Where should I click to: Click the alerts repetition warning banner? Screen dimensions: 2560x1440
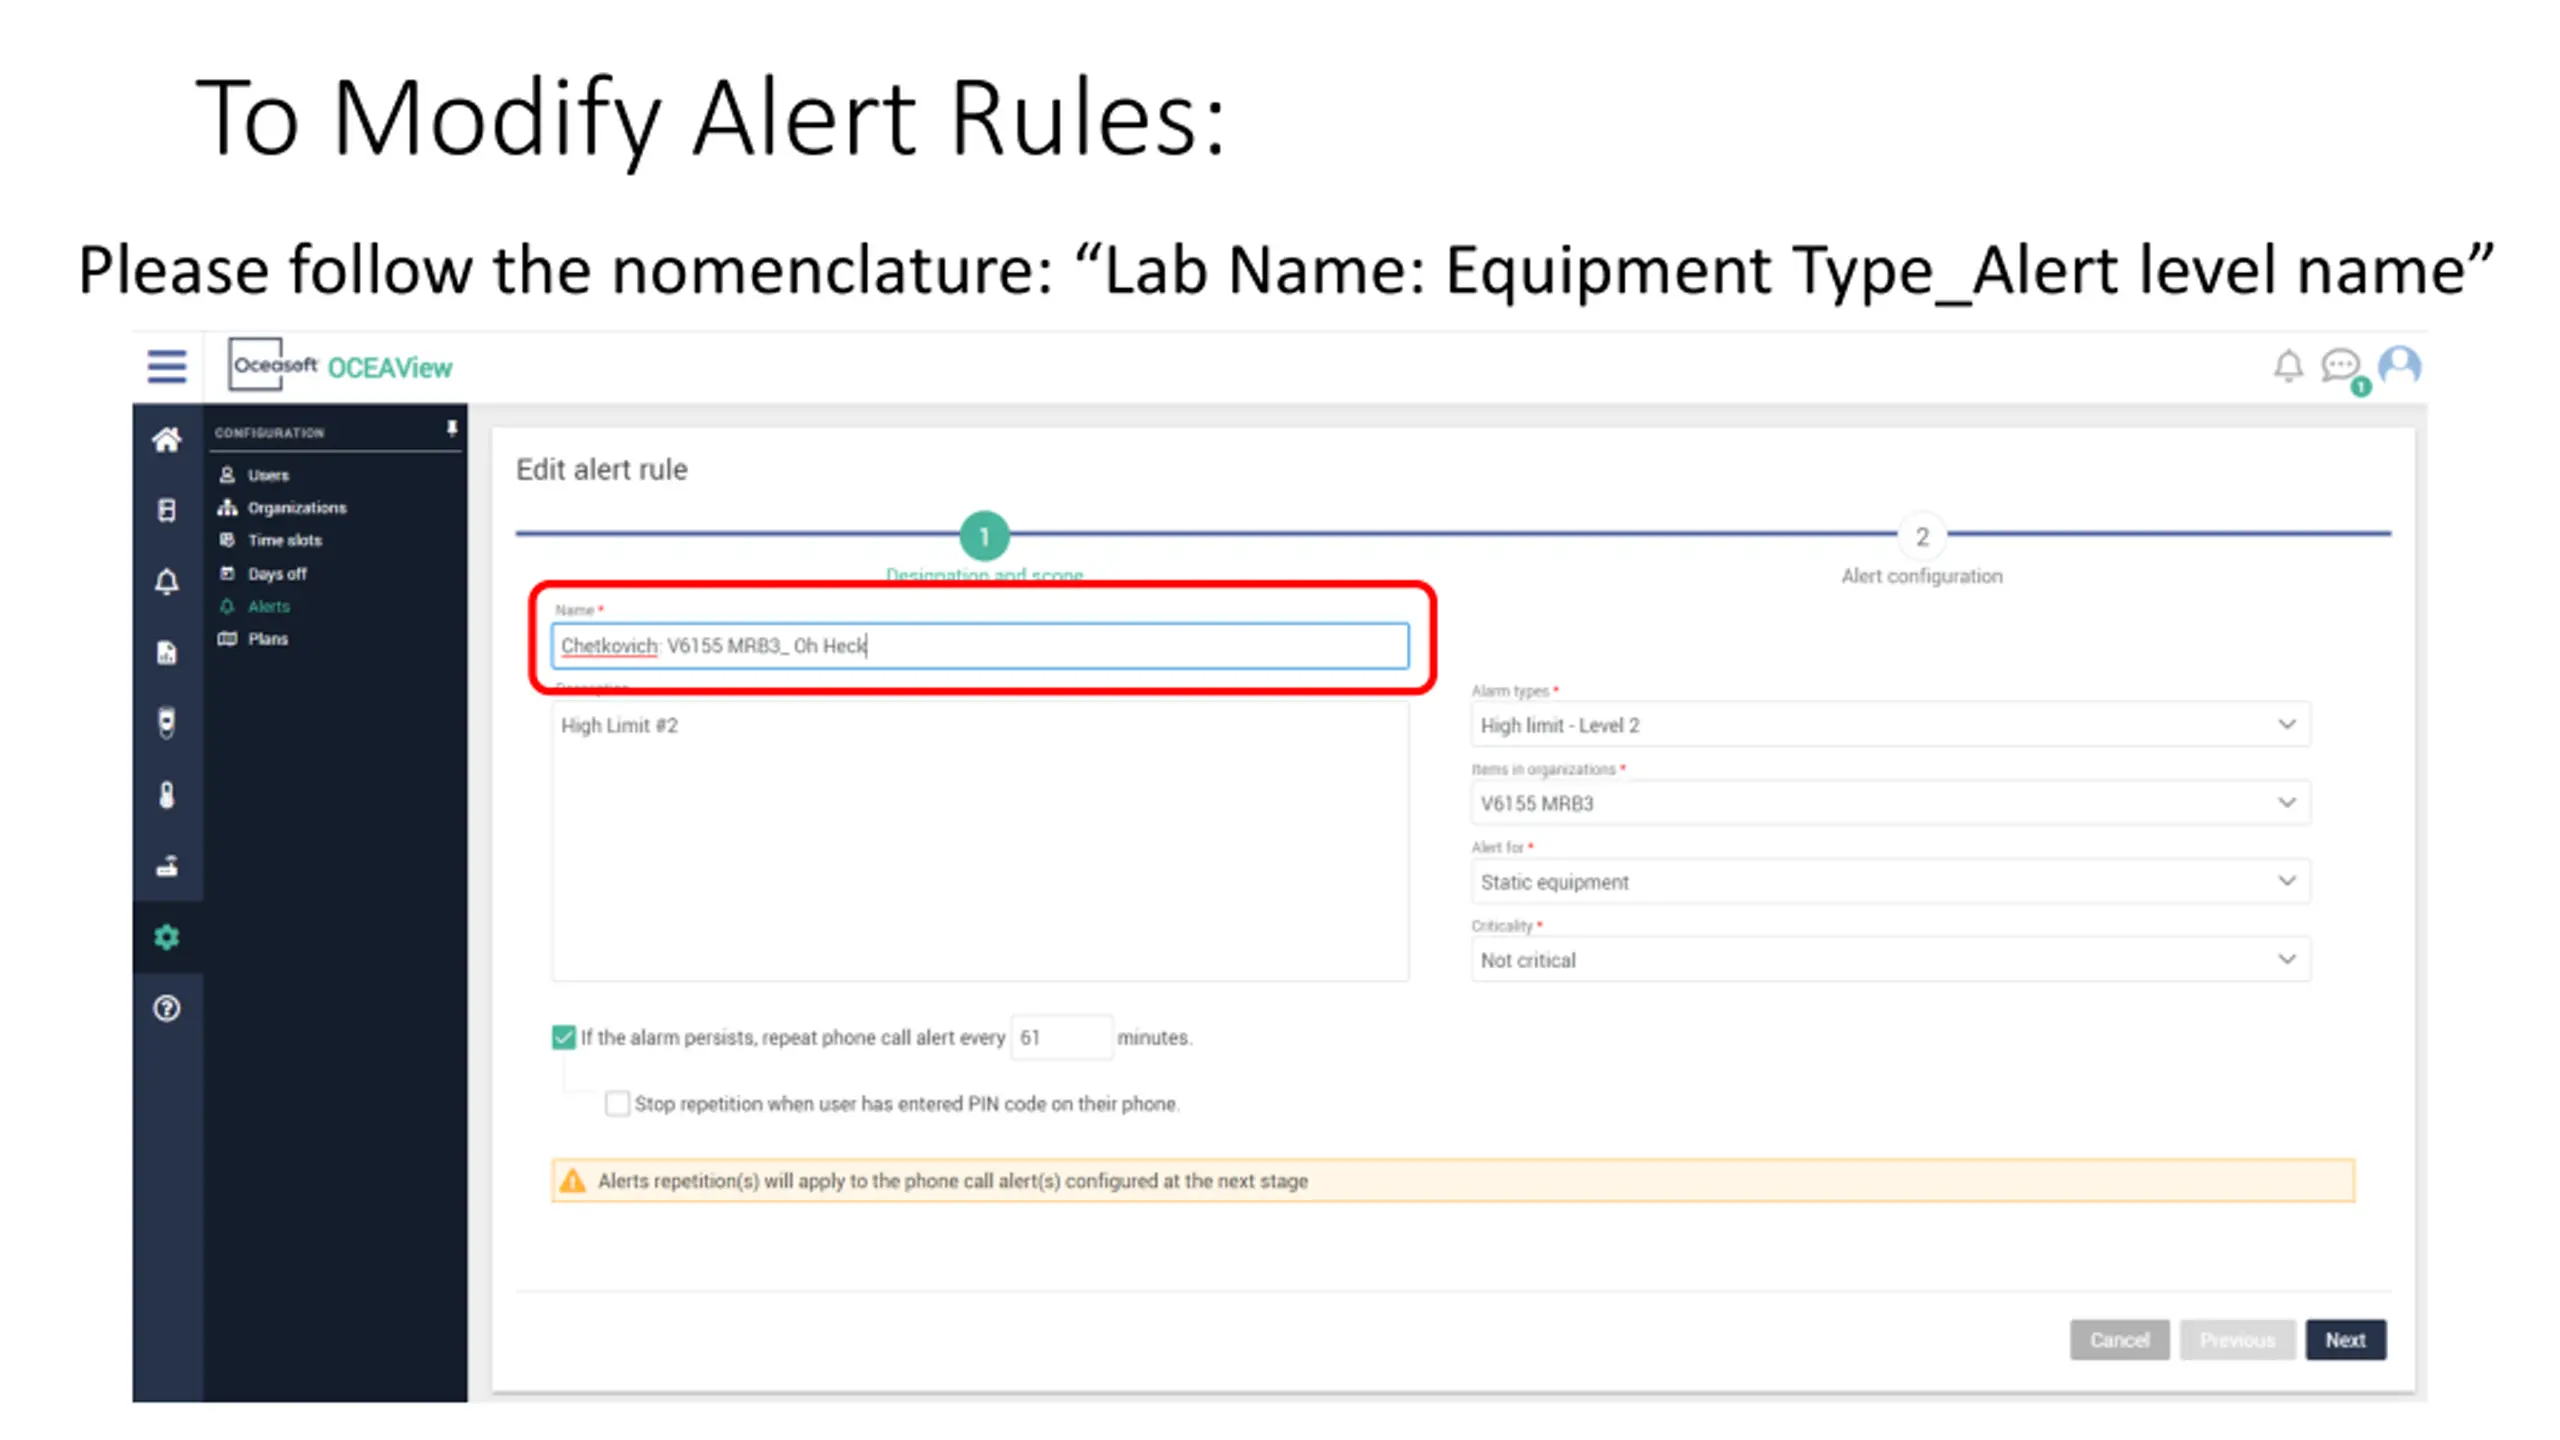pyautogui.click(x=1453, y=1181)
